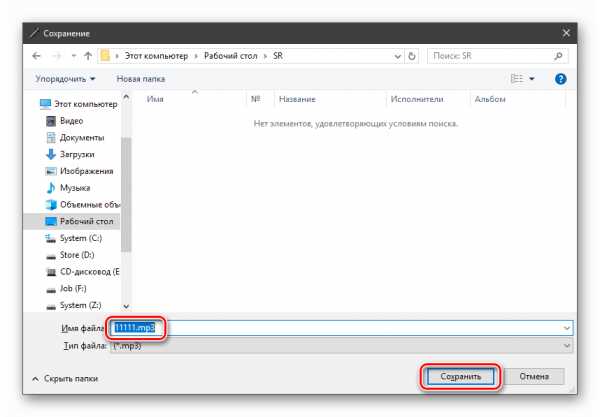Viewport: 600px width, 417px height.
Task: Click the Видео folder icon
Action: [x=51, y=121]
